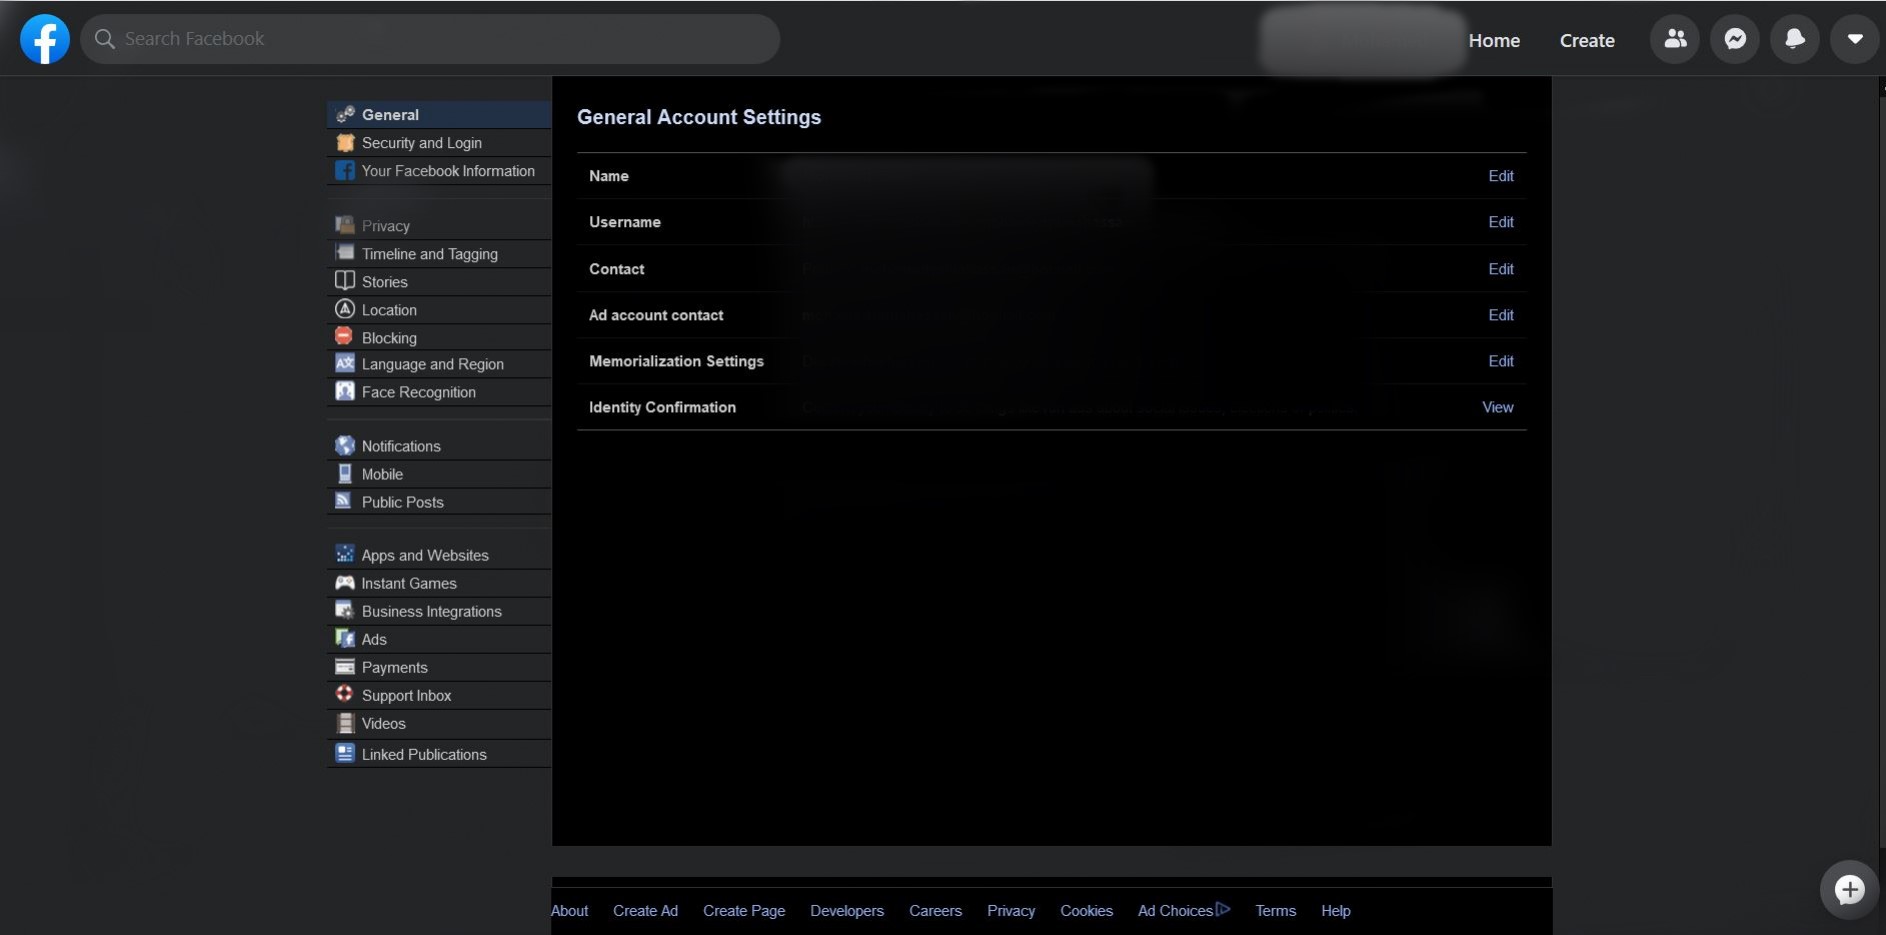The height and width of the screenshot is (935, 1886).
Task: Click the Language and Region icon
Action: pyautogui.click(x=345, y=363)
